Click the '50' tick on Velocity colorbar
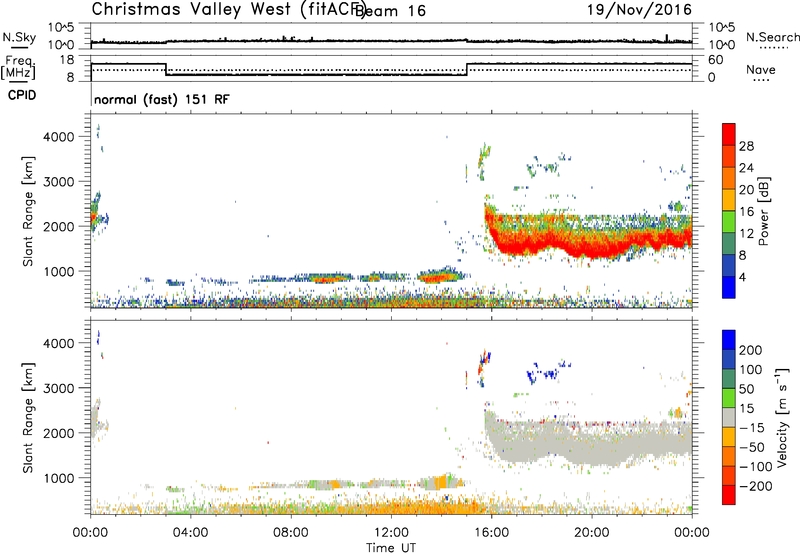 [x=747, y=389]
